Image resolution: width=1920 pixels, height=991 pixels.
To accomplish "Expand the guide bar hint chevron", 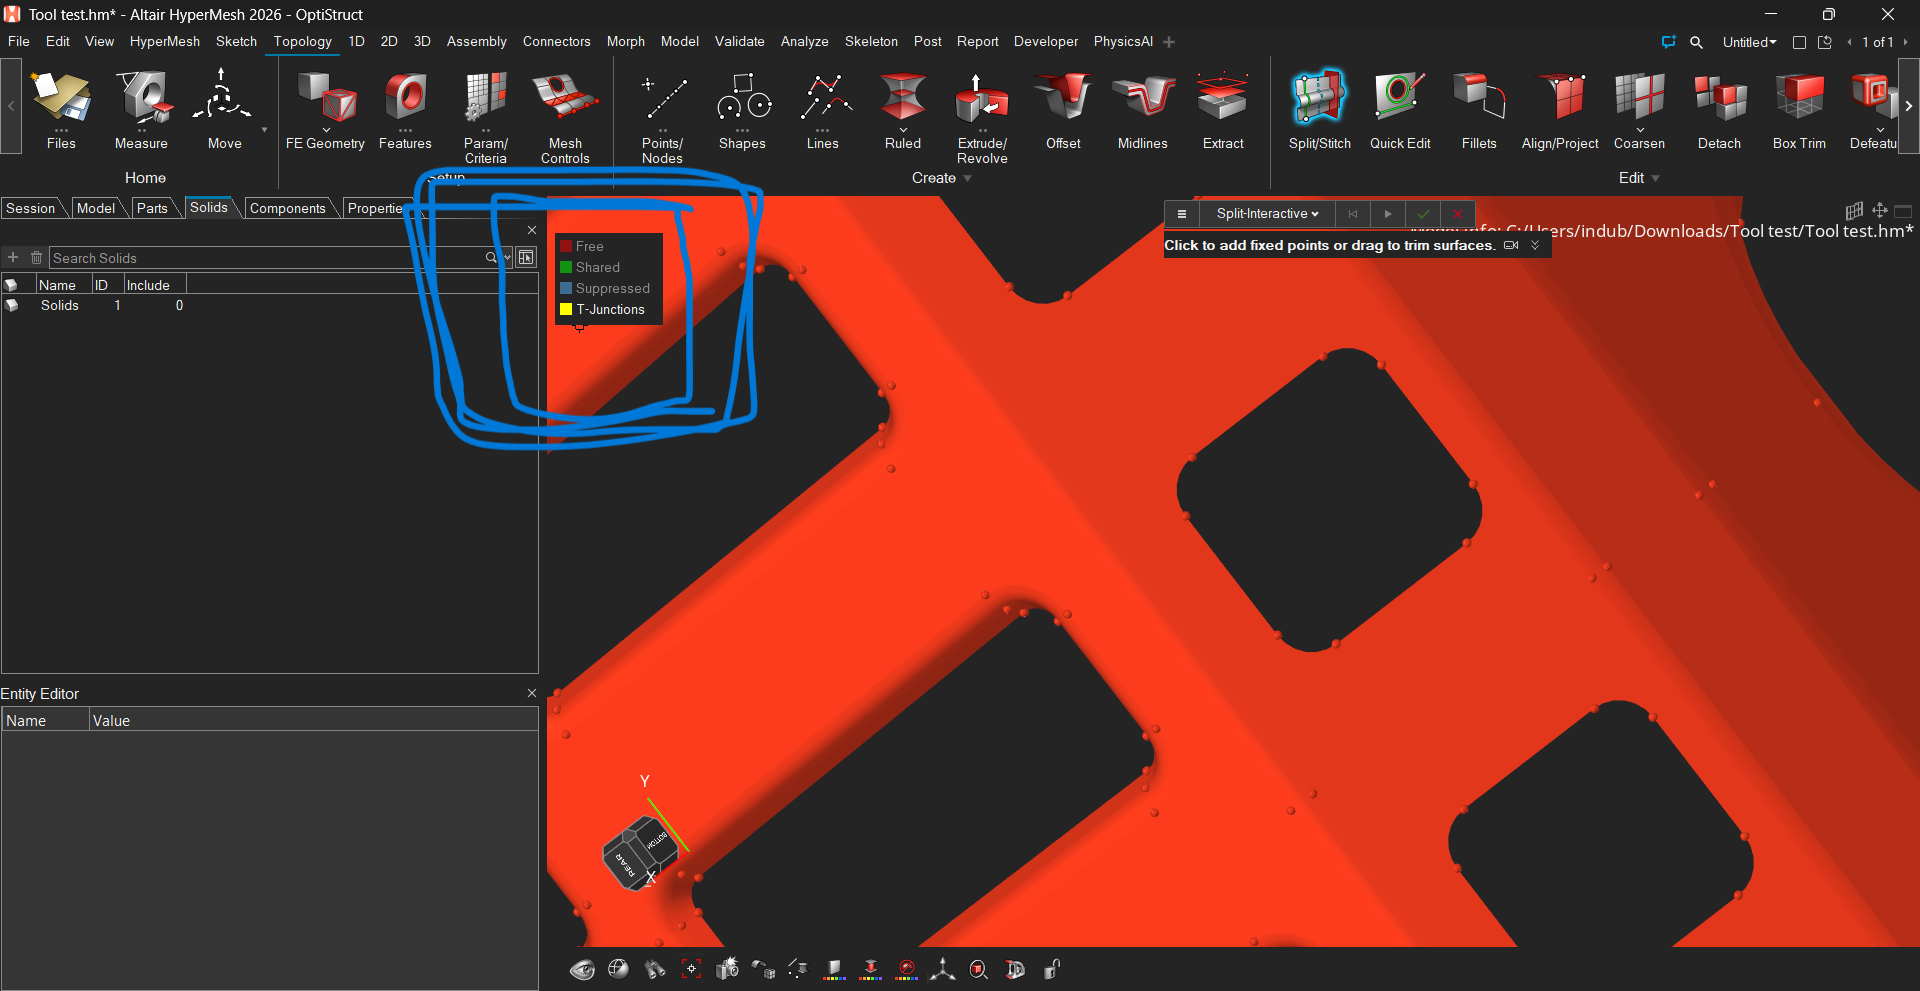I will 1535,245.
